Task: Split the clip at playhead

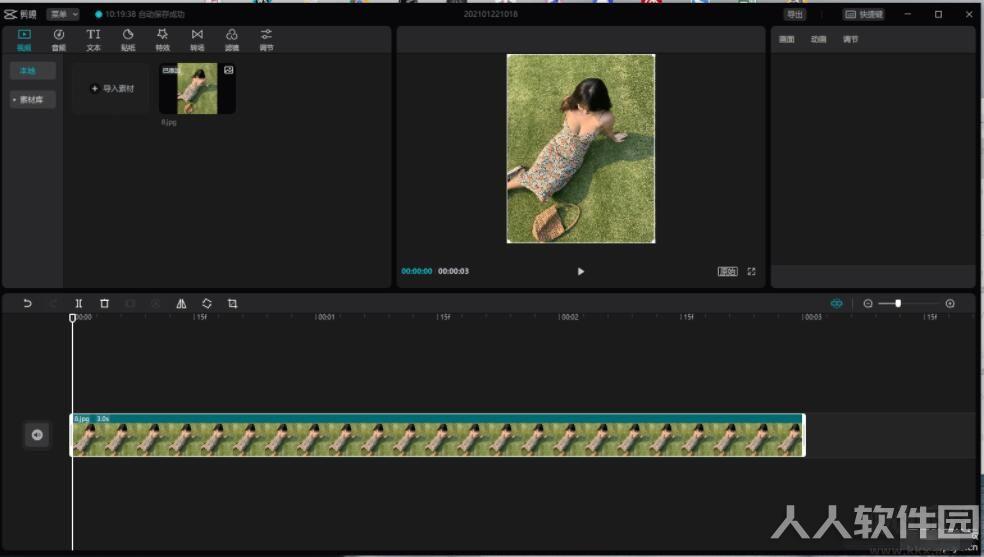Action: tap(78, 304)
